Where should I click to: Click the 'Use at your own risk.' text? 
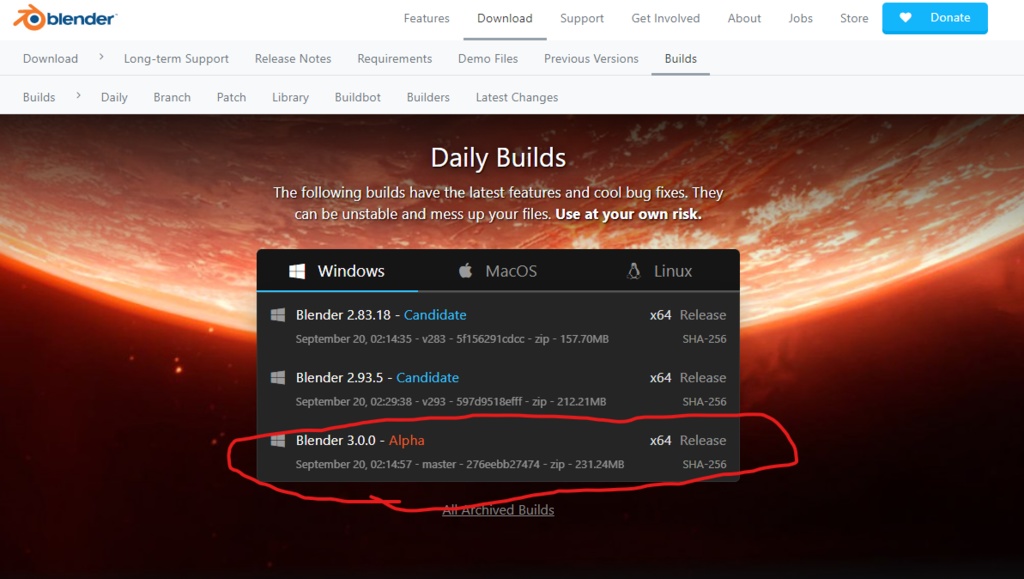click(x=628, y=214)
